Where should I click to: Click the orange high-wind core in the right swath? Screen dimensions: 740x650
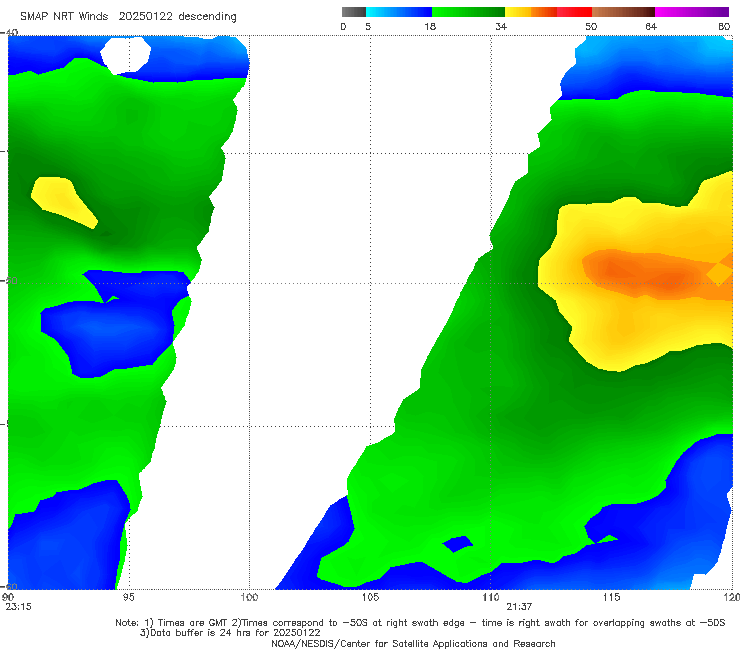pyautogui.click(x=658, y=274)
